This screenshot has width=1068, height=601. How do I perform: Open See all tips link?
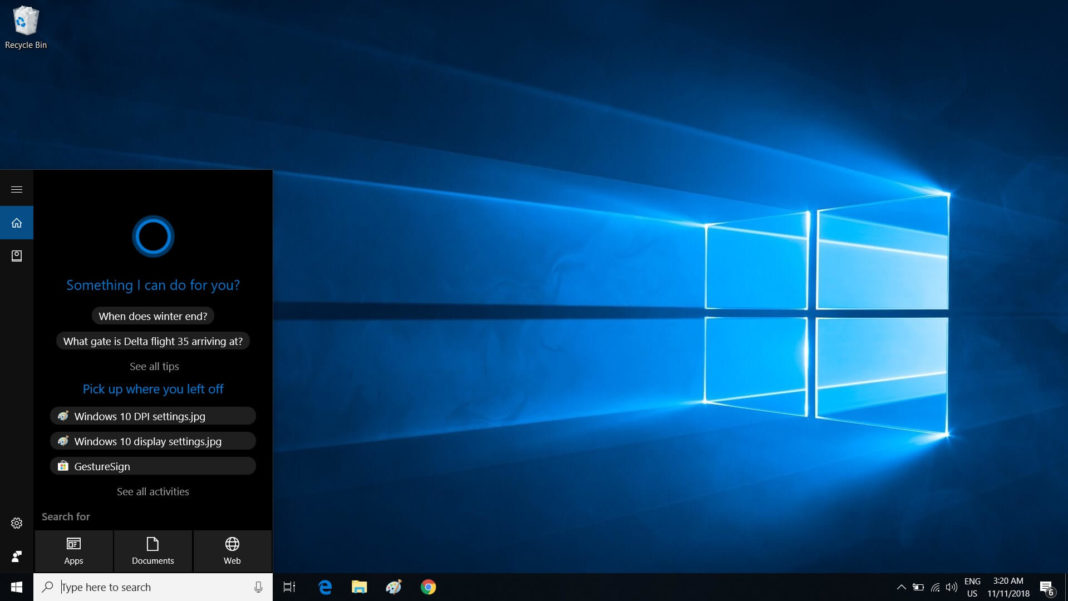click(x=152, y=366)
